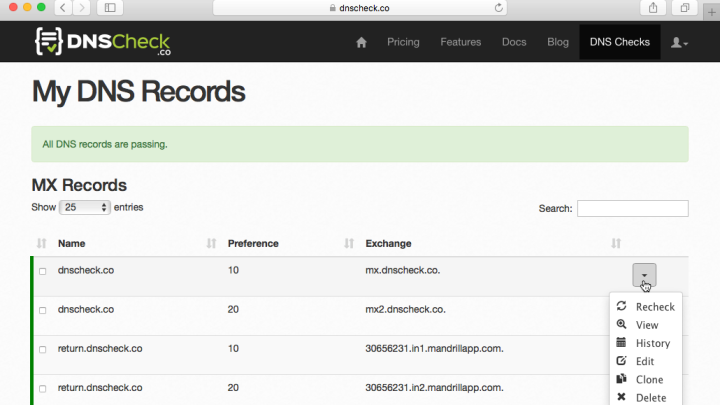This screenshot has height=405, width=720.
Task: Toggle the row actions dropdown button
Action: (644, 275)
